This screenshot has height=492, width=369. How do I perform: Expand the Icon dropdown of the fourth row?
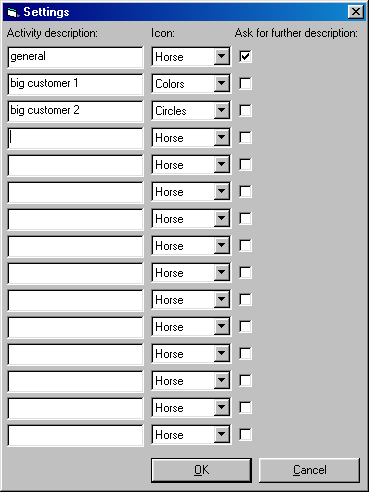[222, 137]
